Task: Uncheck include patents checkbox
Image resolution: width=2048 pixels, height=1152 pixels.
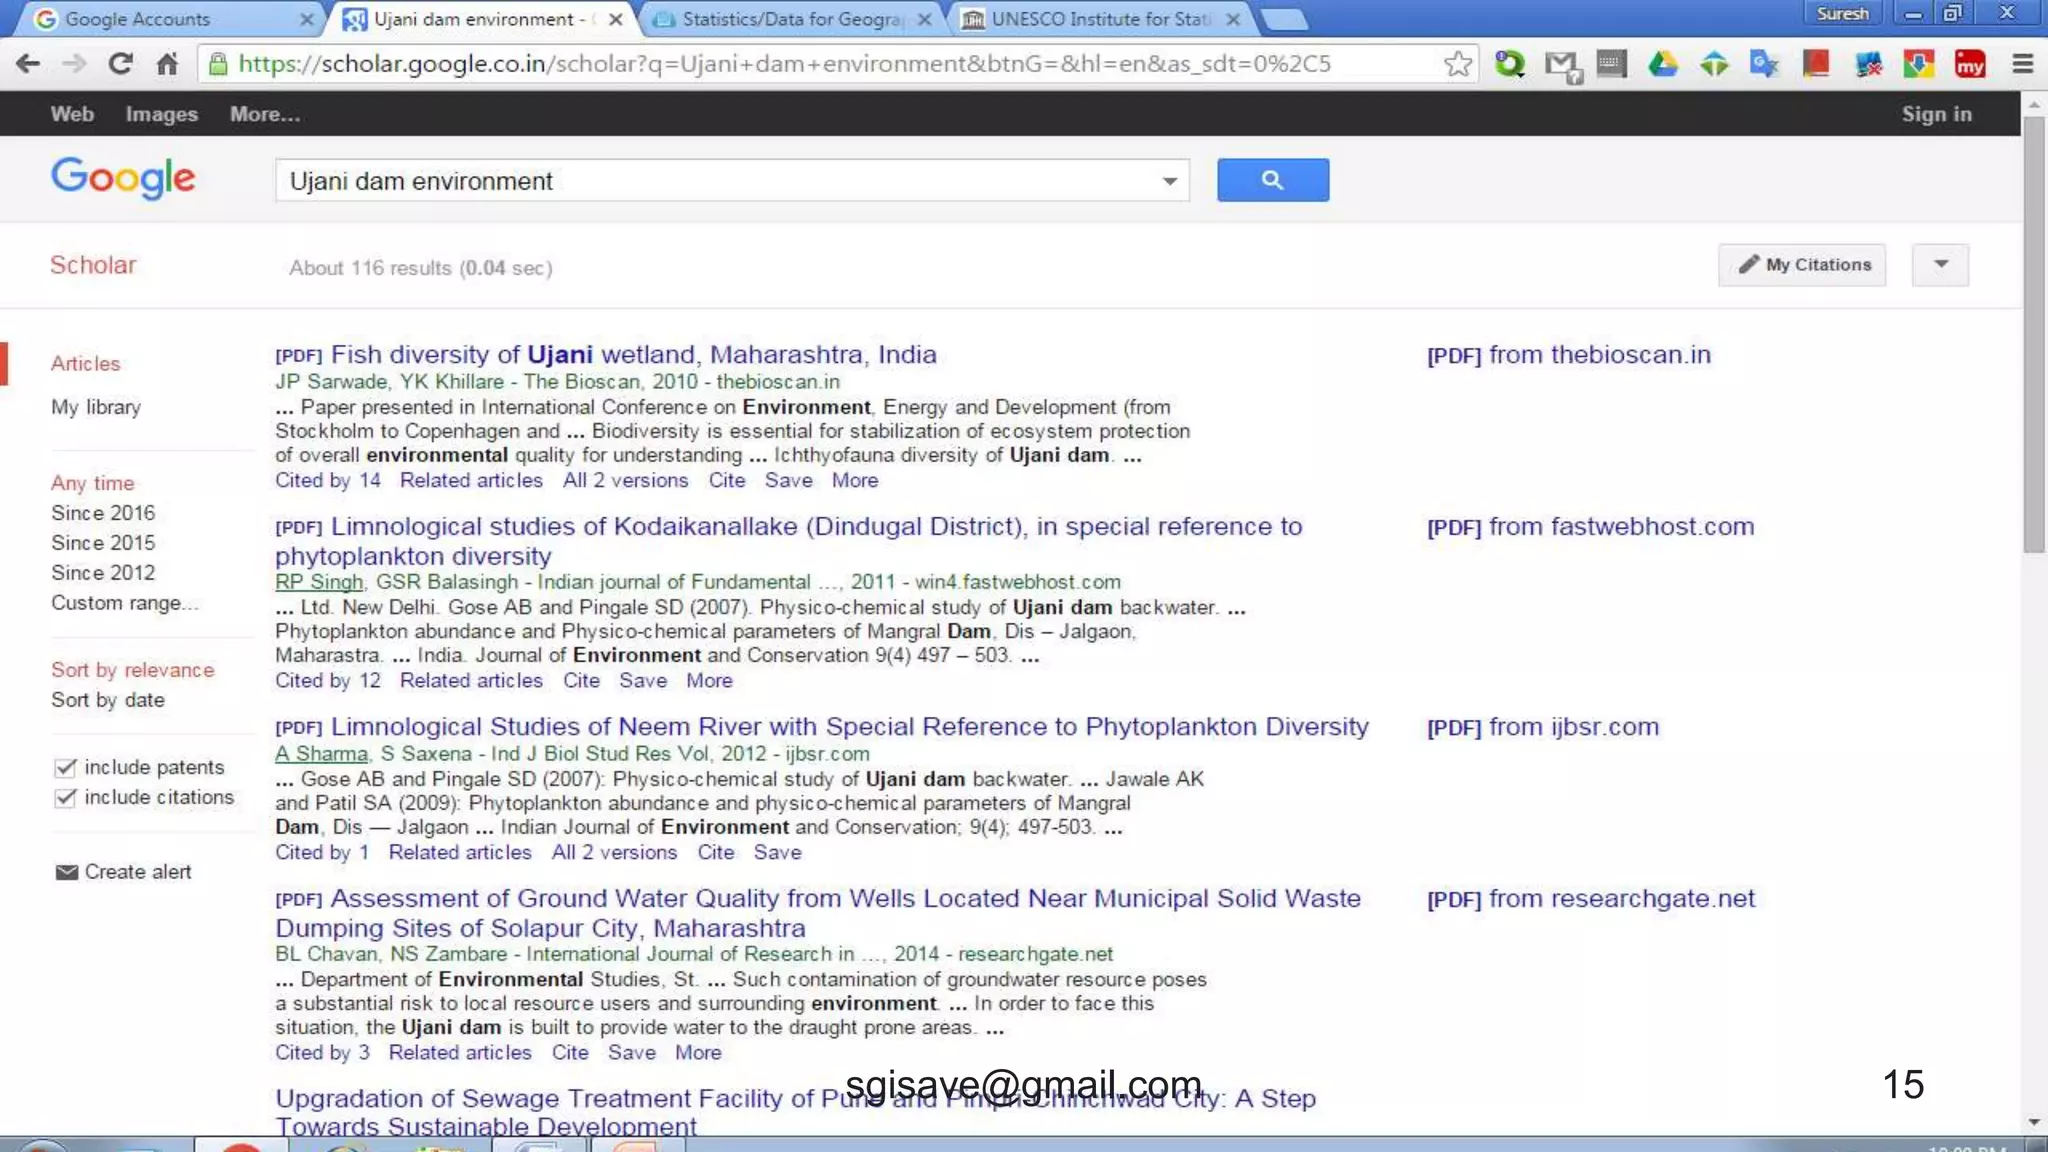Action: (65, 767)
